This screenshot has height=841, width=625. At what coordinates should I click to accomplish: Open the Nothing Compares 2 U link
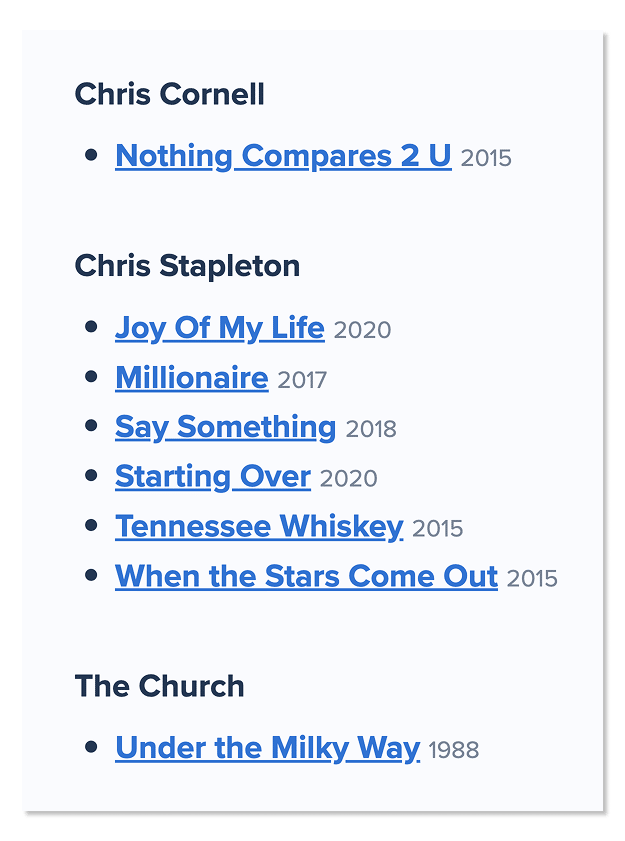click(x=283, y=157)
